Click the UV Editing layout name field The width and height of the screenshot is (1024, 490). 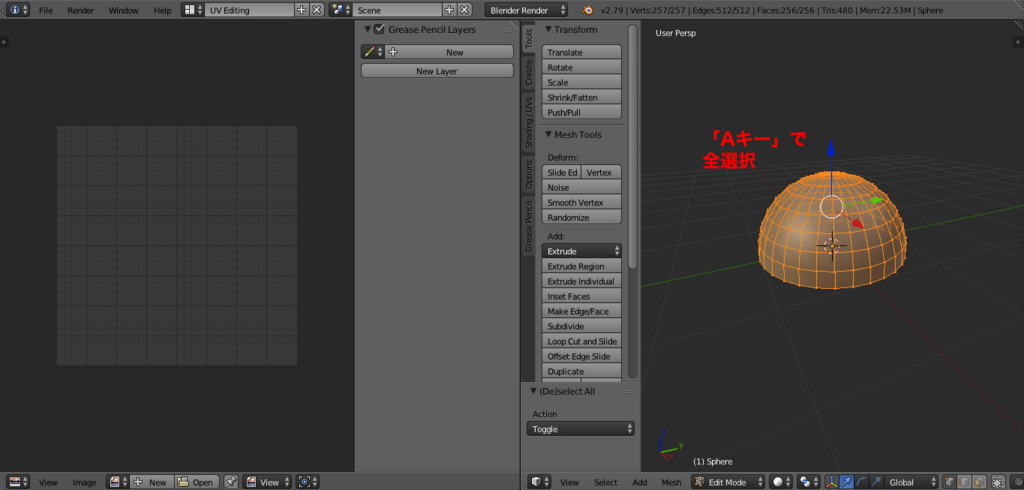249,10
